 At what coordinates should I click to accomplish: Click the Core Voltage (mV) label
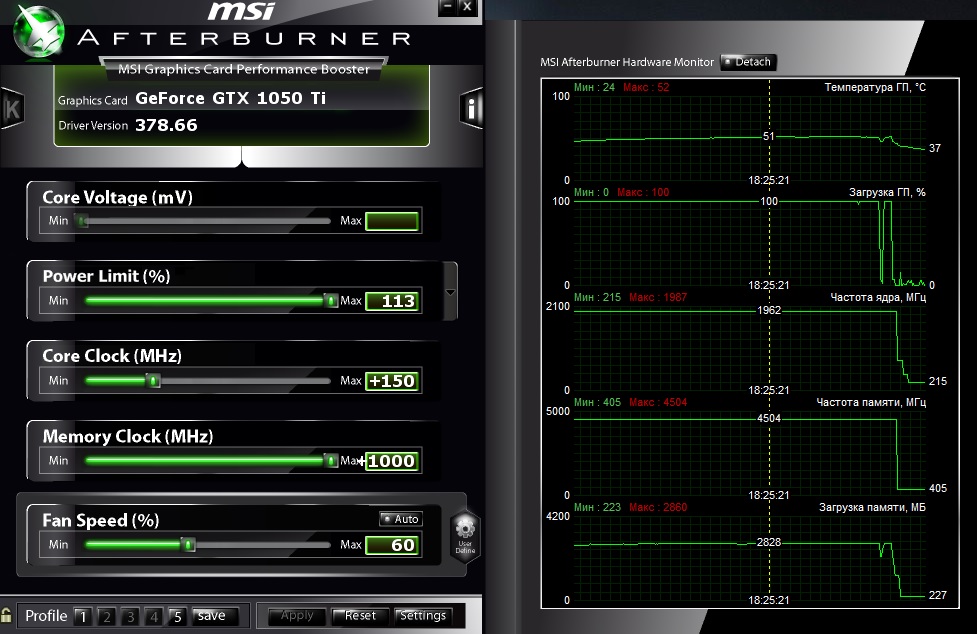118,197
